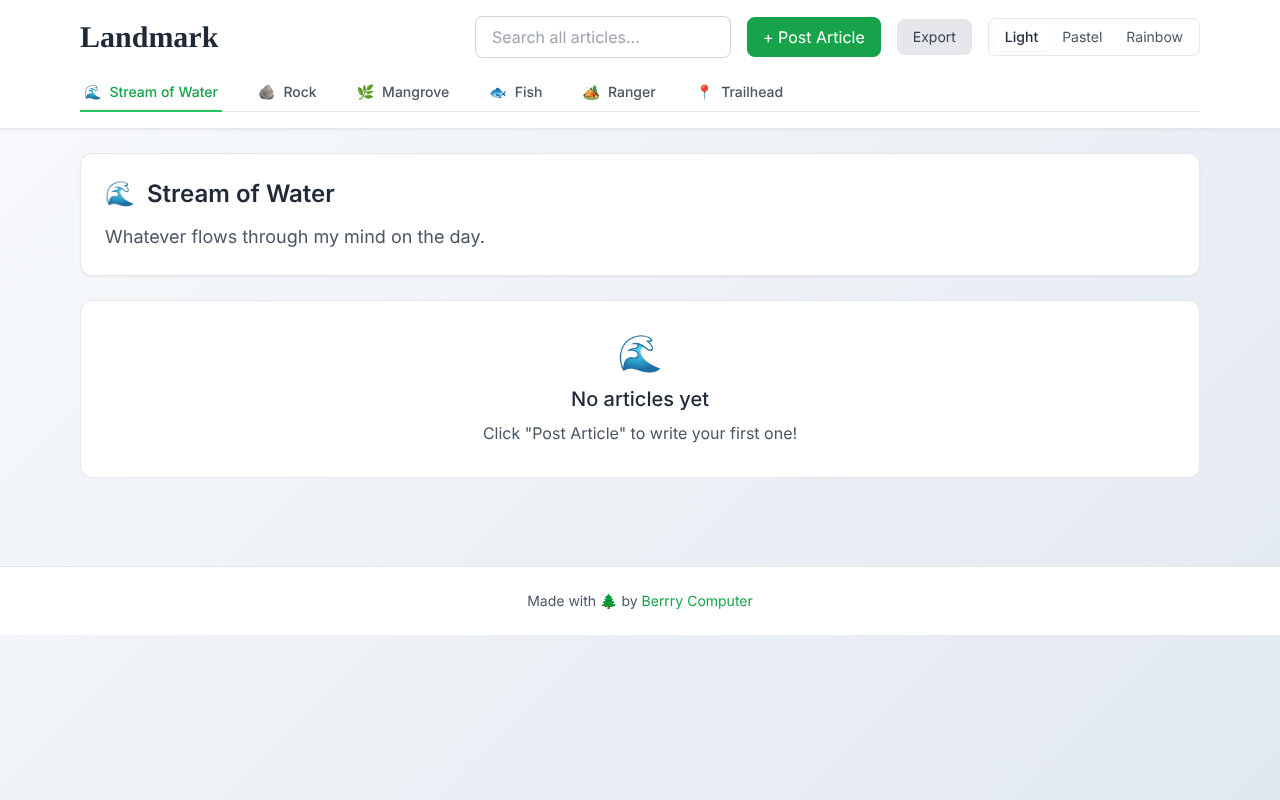Click the fish icon in tab bar
Viewport: 1280px width, 800px height.
point(498,92)
